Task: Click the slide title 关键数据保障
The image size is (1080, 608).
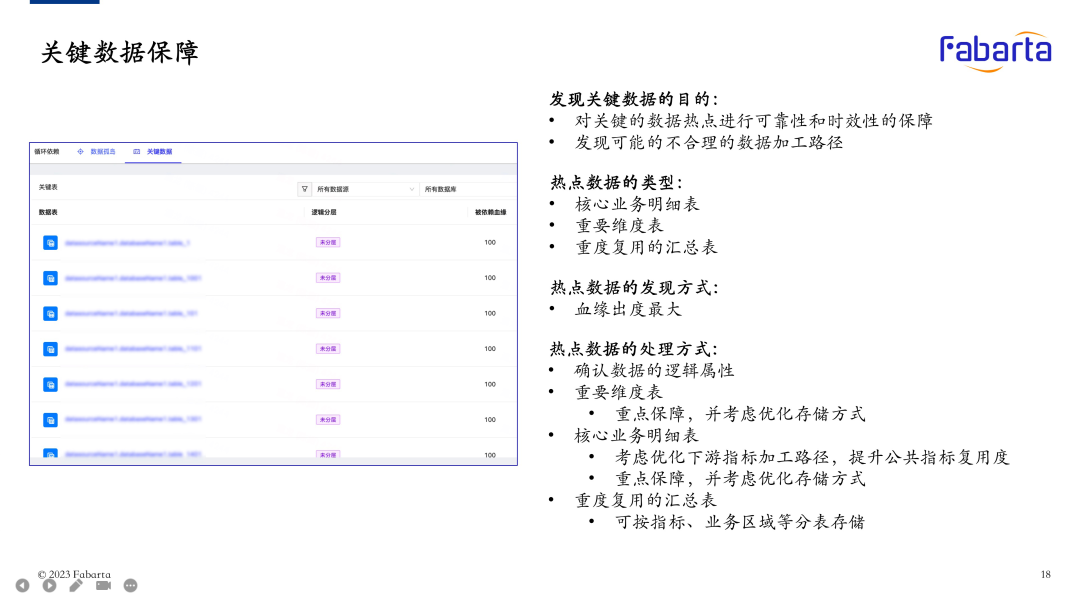Action: 120,52
